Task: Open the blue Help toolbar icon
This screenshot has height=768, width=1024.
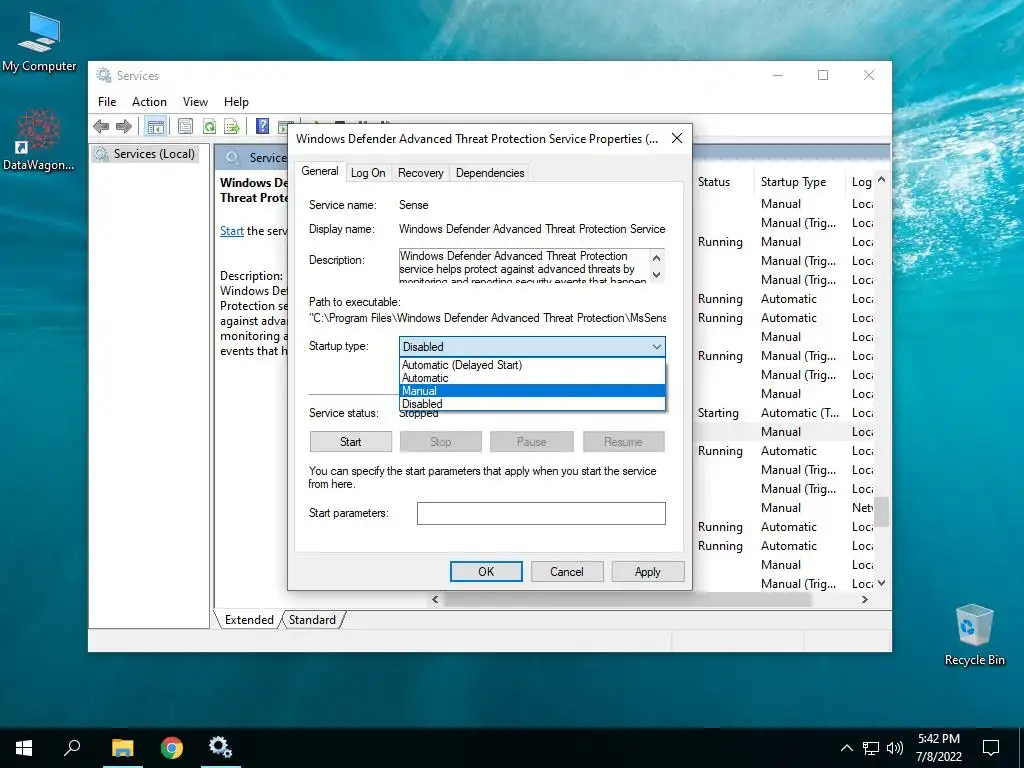Action: point(263,126)
